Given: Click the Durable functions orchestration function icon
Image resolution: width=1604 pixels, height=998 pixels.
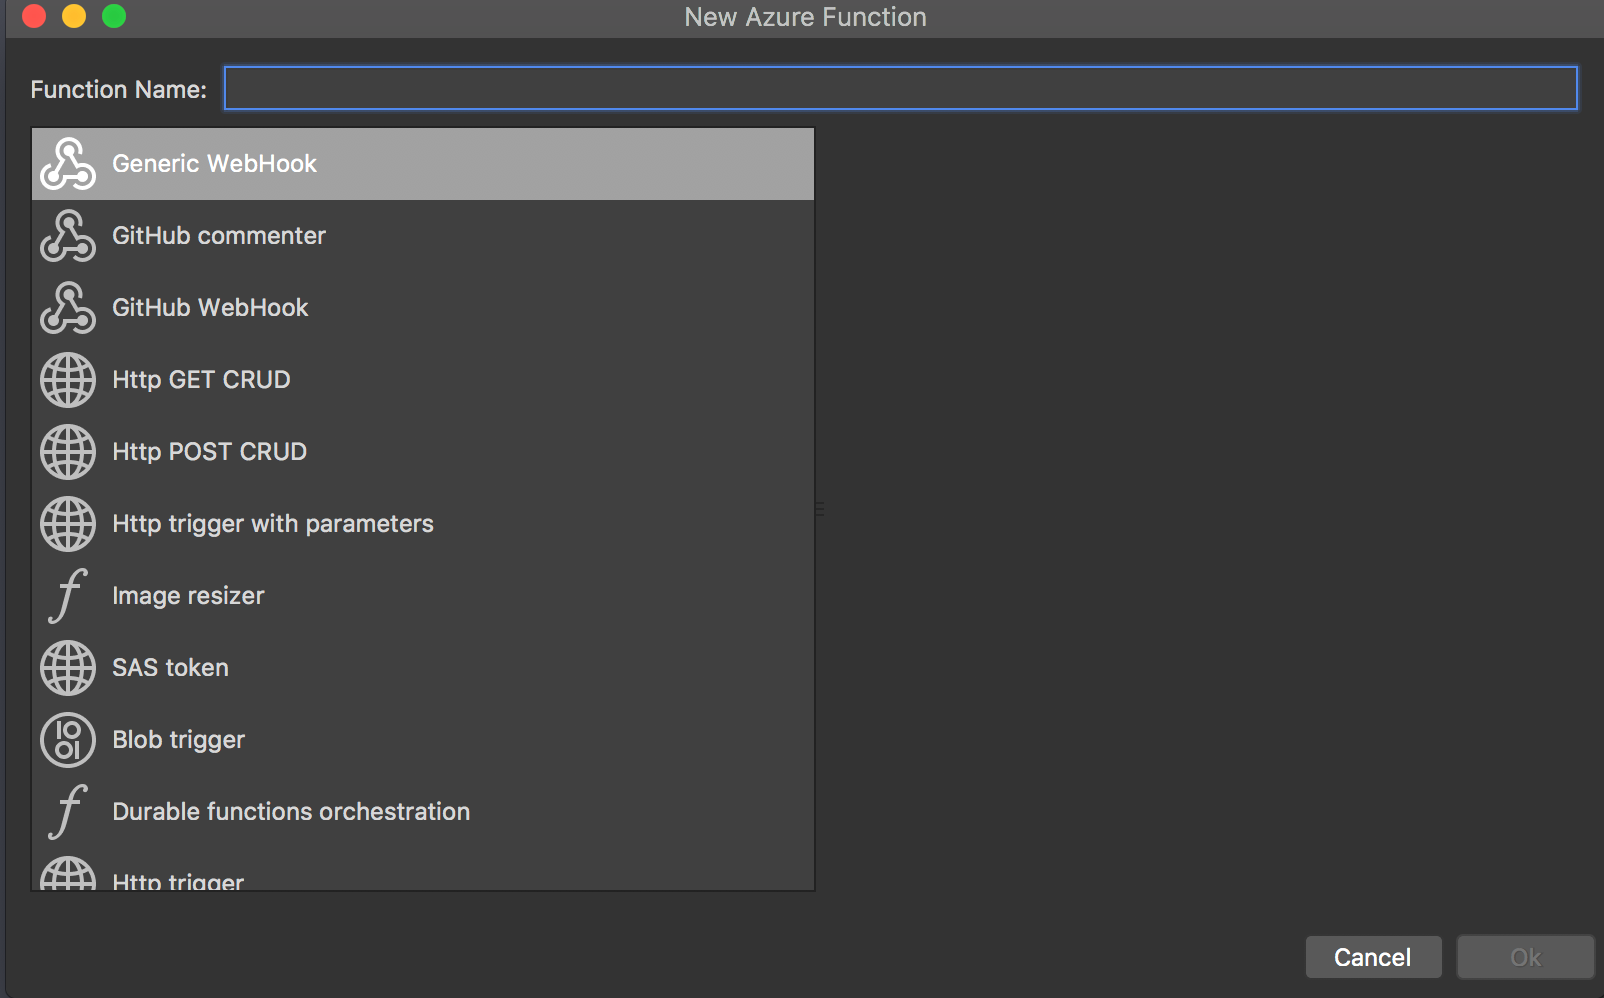Looking at the screenshot, I should [x=68, y=812].
